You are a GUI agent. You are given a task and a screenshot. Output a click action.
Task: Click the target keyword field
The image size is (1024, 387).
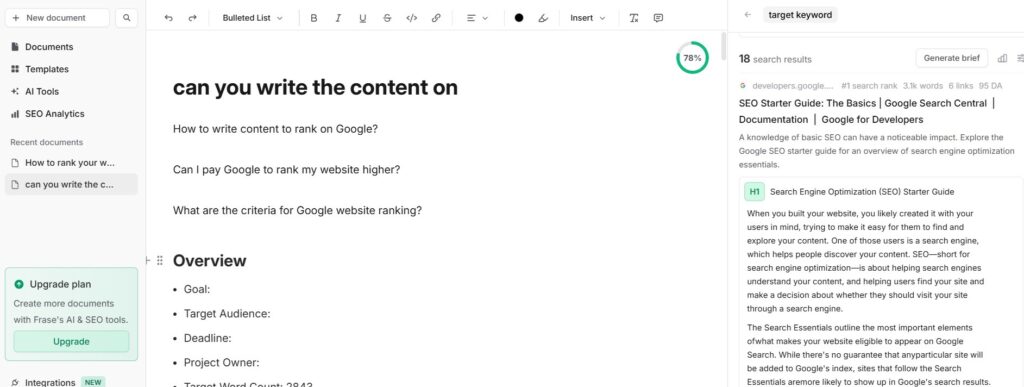pos(800,14)
